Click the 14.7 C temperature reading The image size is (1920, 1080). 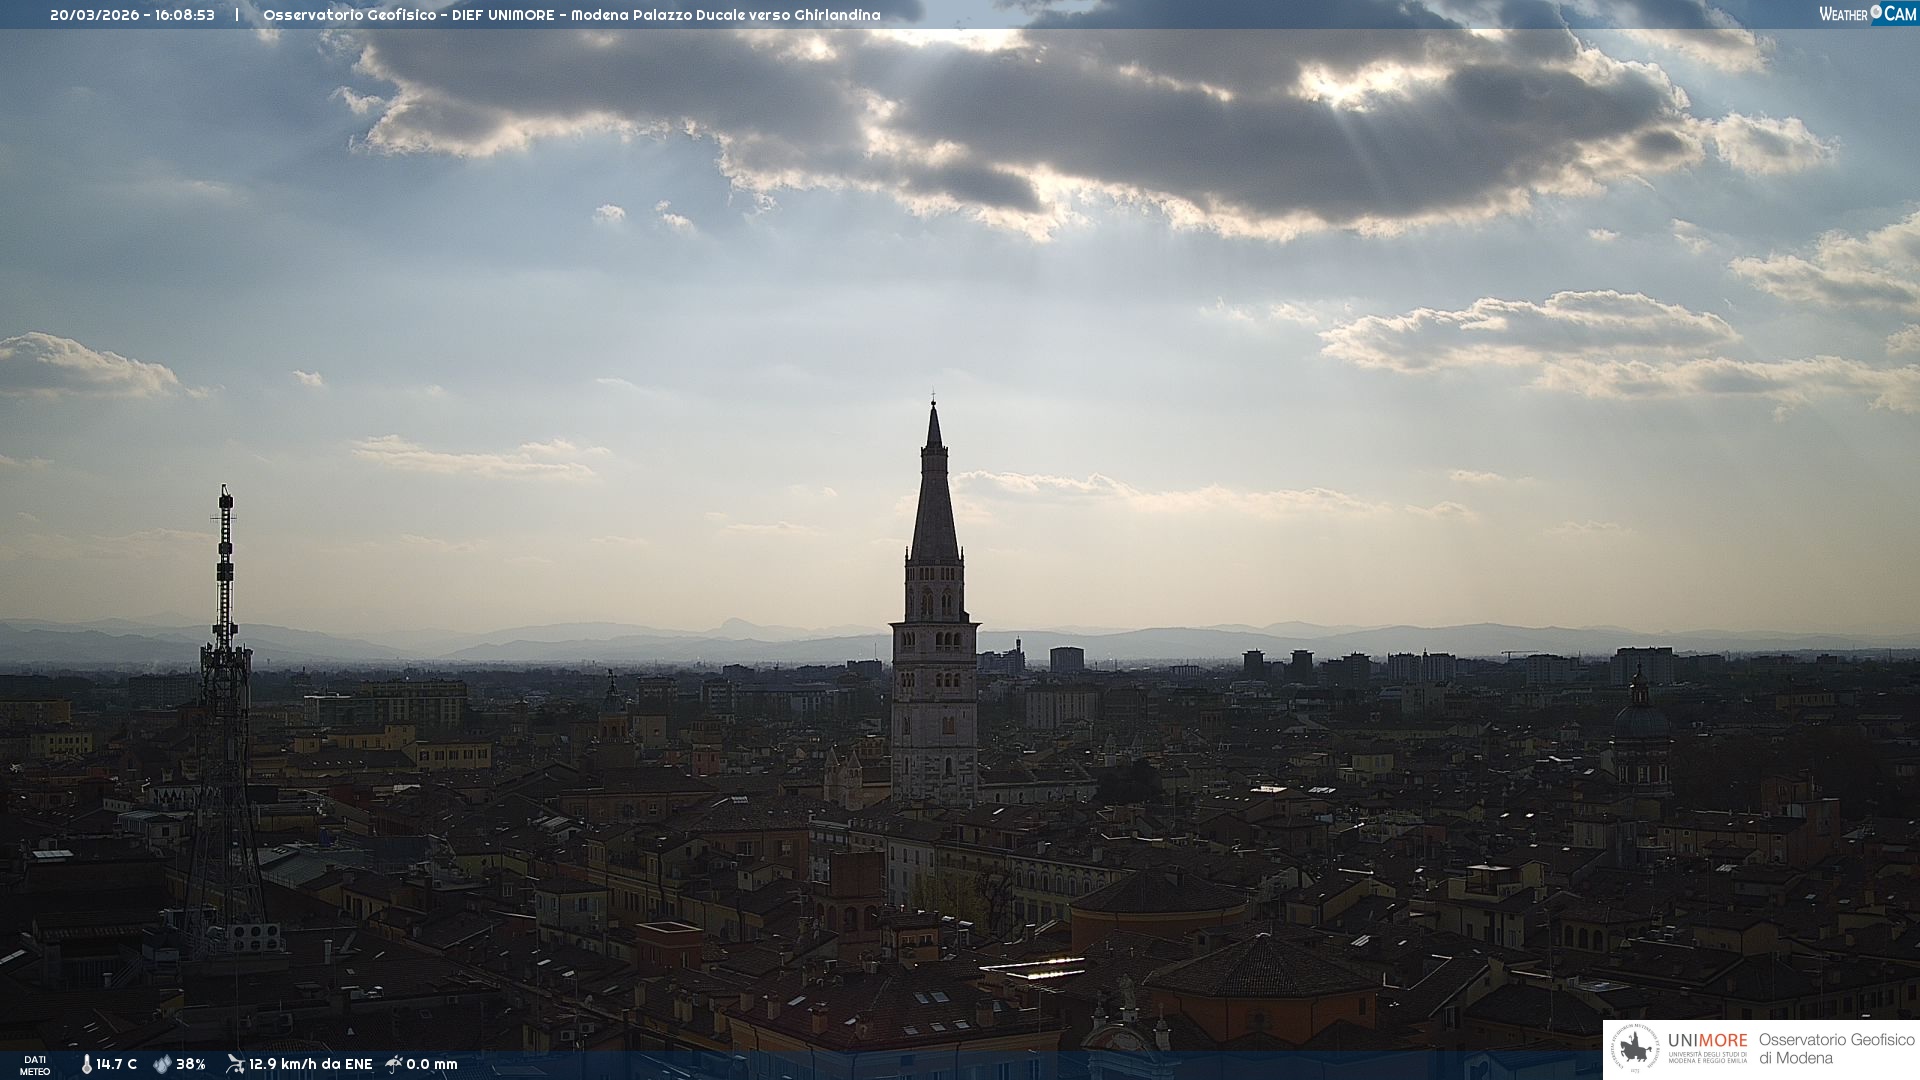(x=117, y=1064)
